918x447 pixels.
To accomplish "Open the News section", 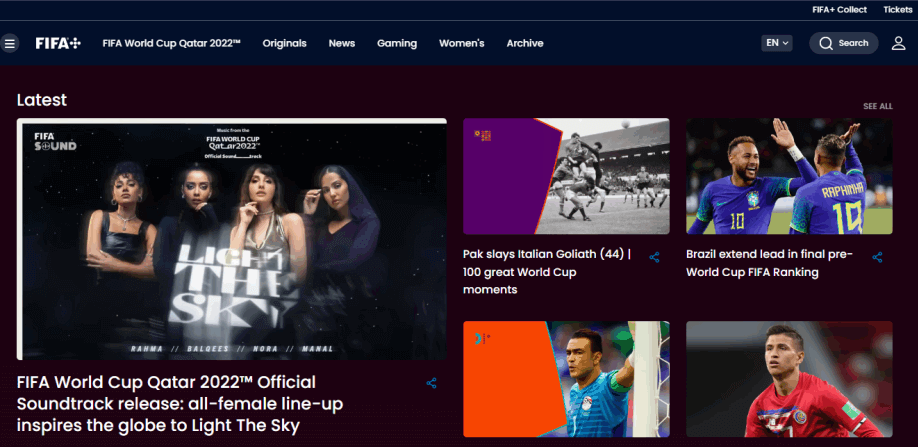I will point(342,43).
